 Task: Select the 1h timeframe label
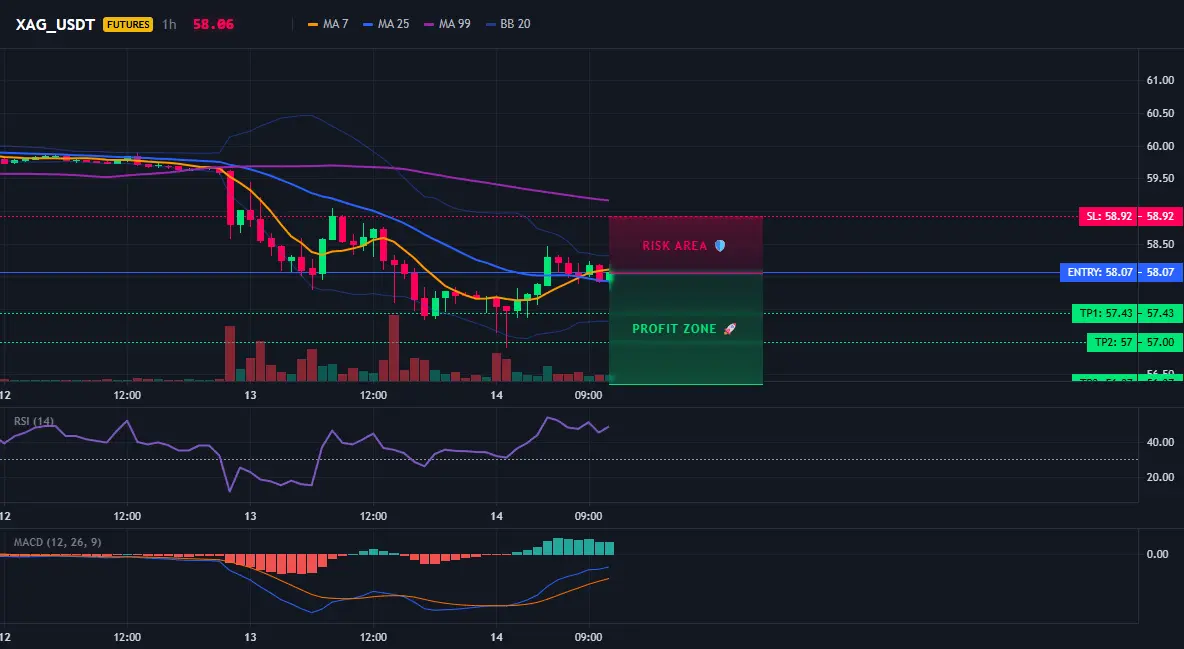click(169, 24)
